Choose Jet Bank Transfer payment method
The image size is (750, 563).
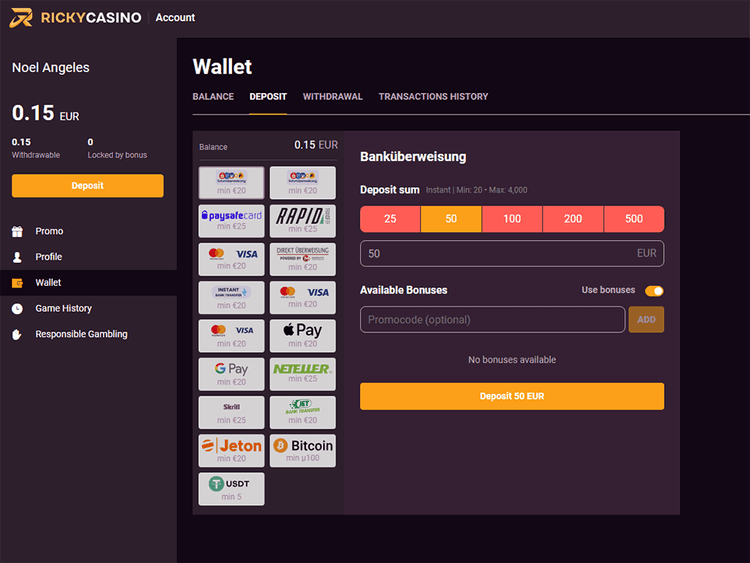(303, 412)
